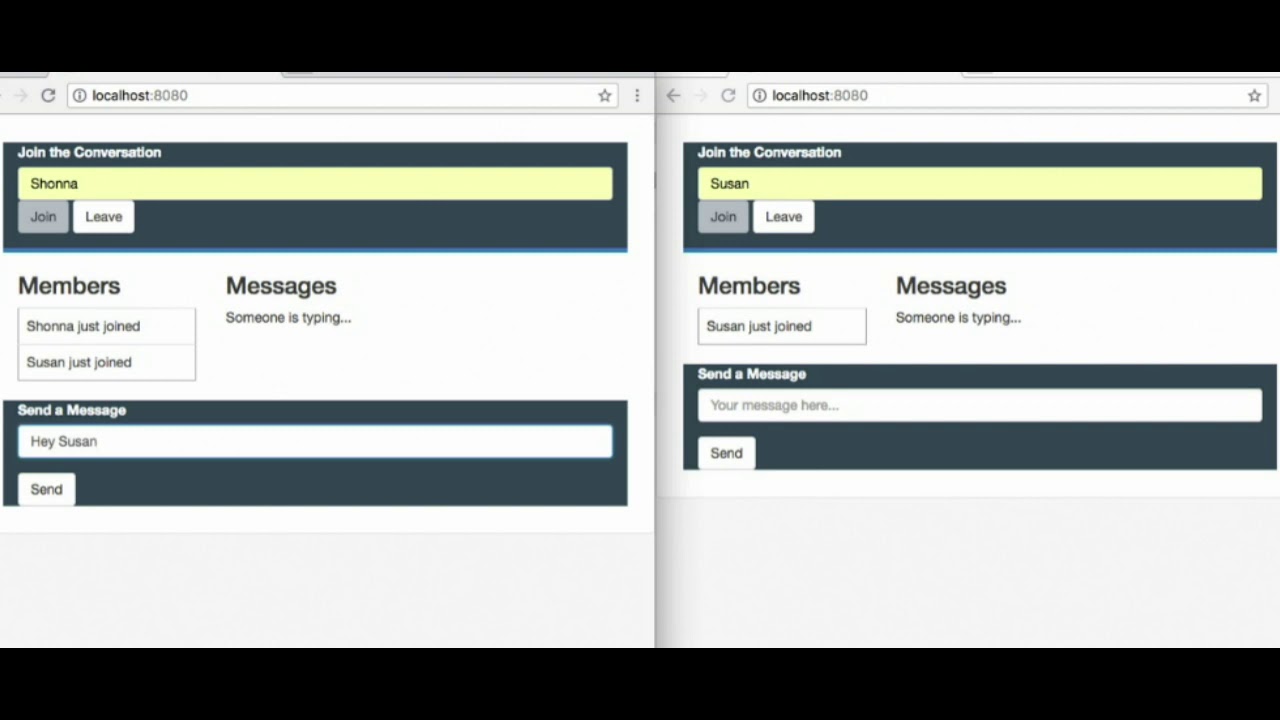Bookmark the page with the left window's star

click(x=605, y=96)
